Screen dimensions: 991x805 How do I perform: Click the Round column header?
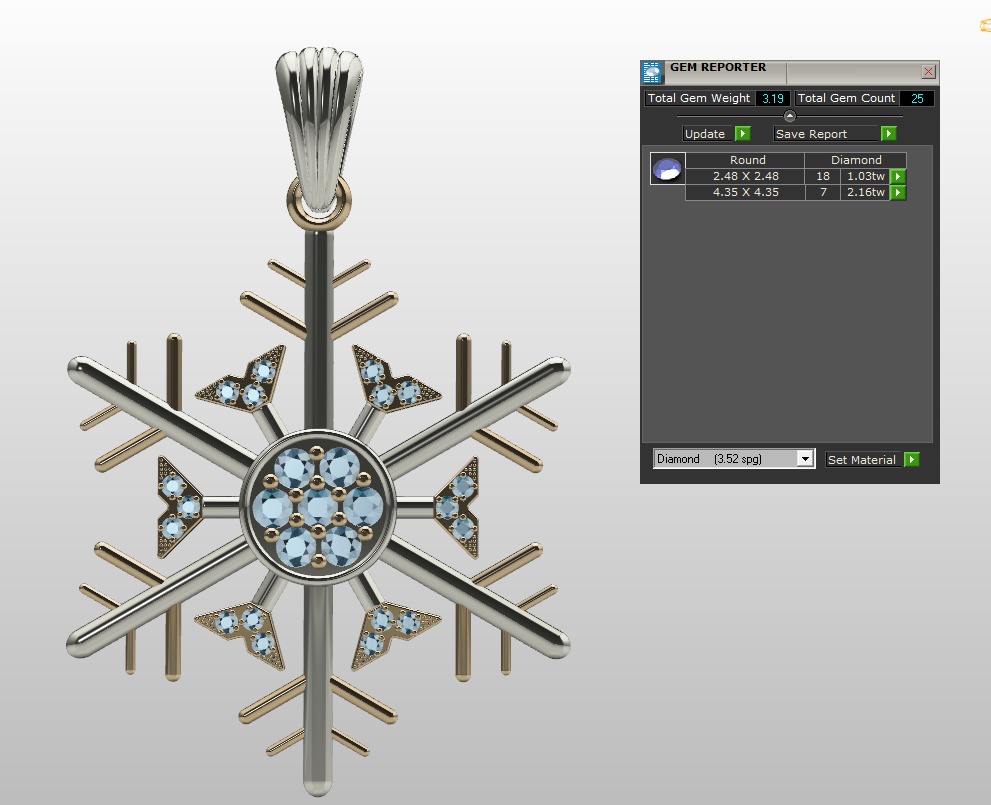pyautogui.click(x=747, y=160)
